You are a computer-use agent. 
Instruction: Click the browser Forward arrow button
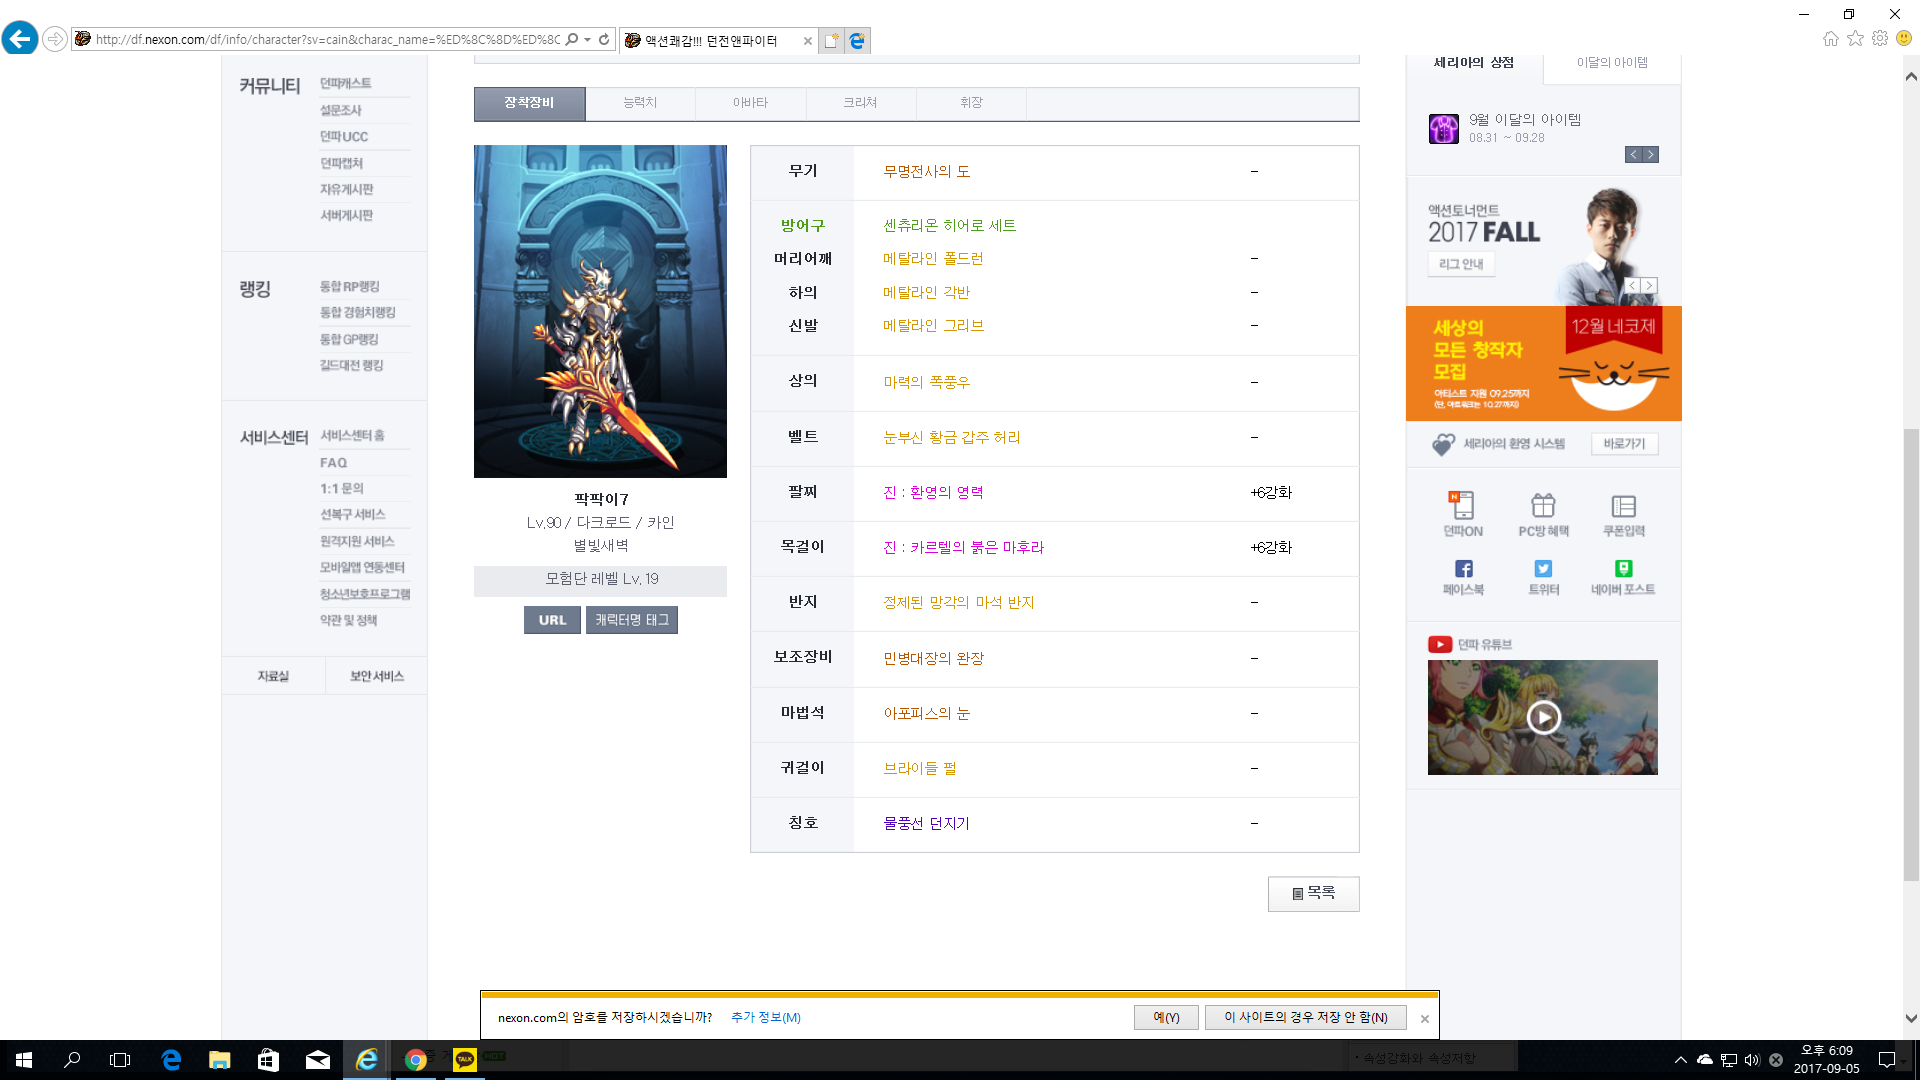point(55,39)
